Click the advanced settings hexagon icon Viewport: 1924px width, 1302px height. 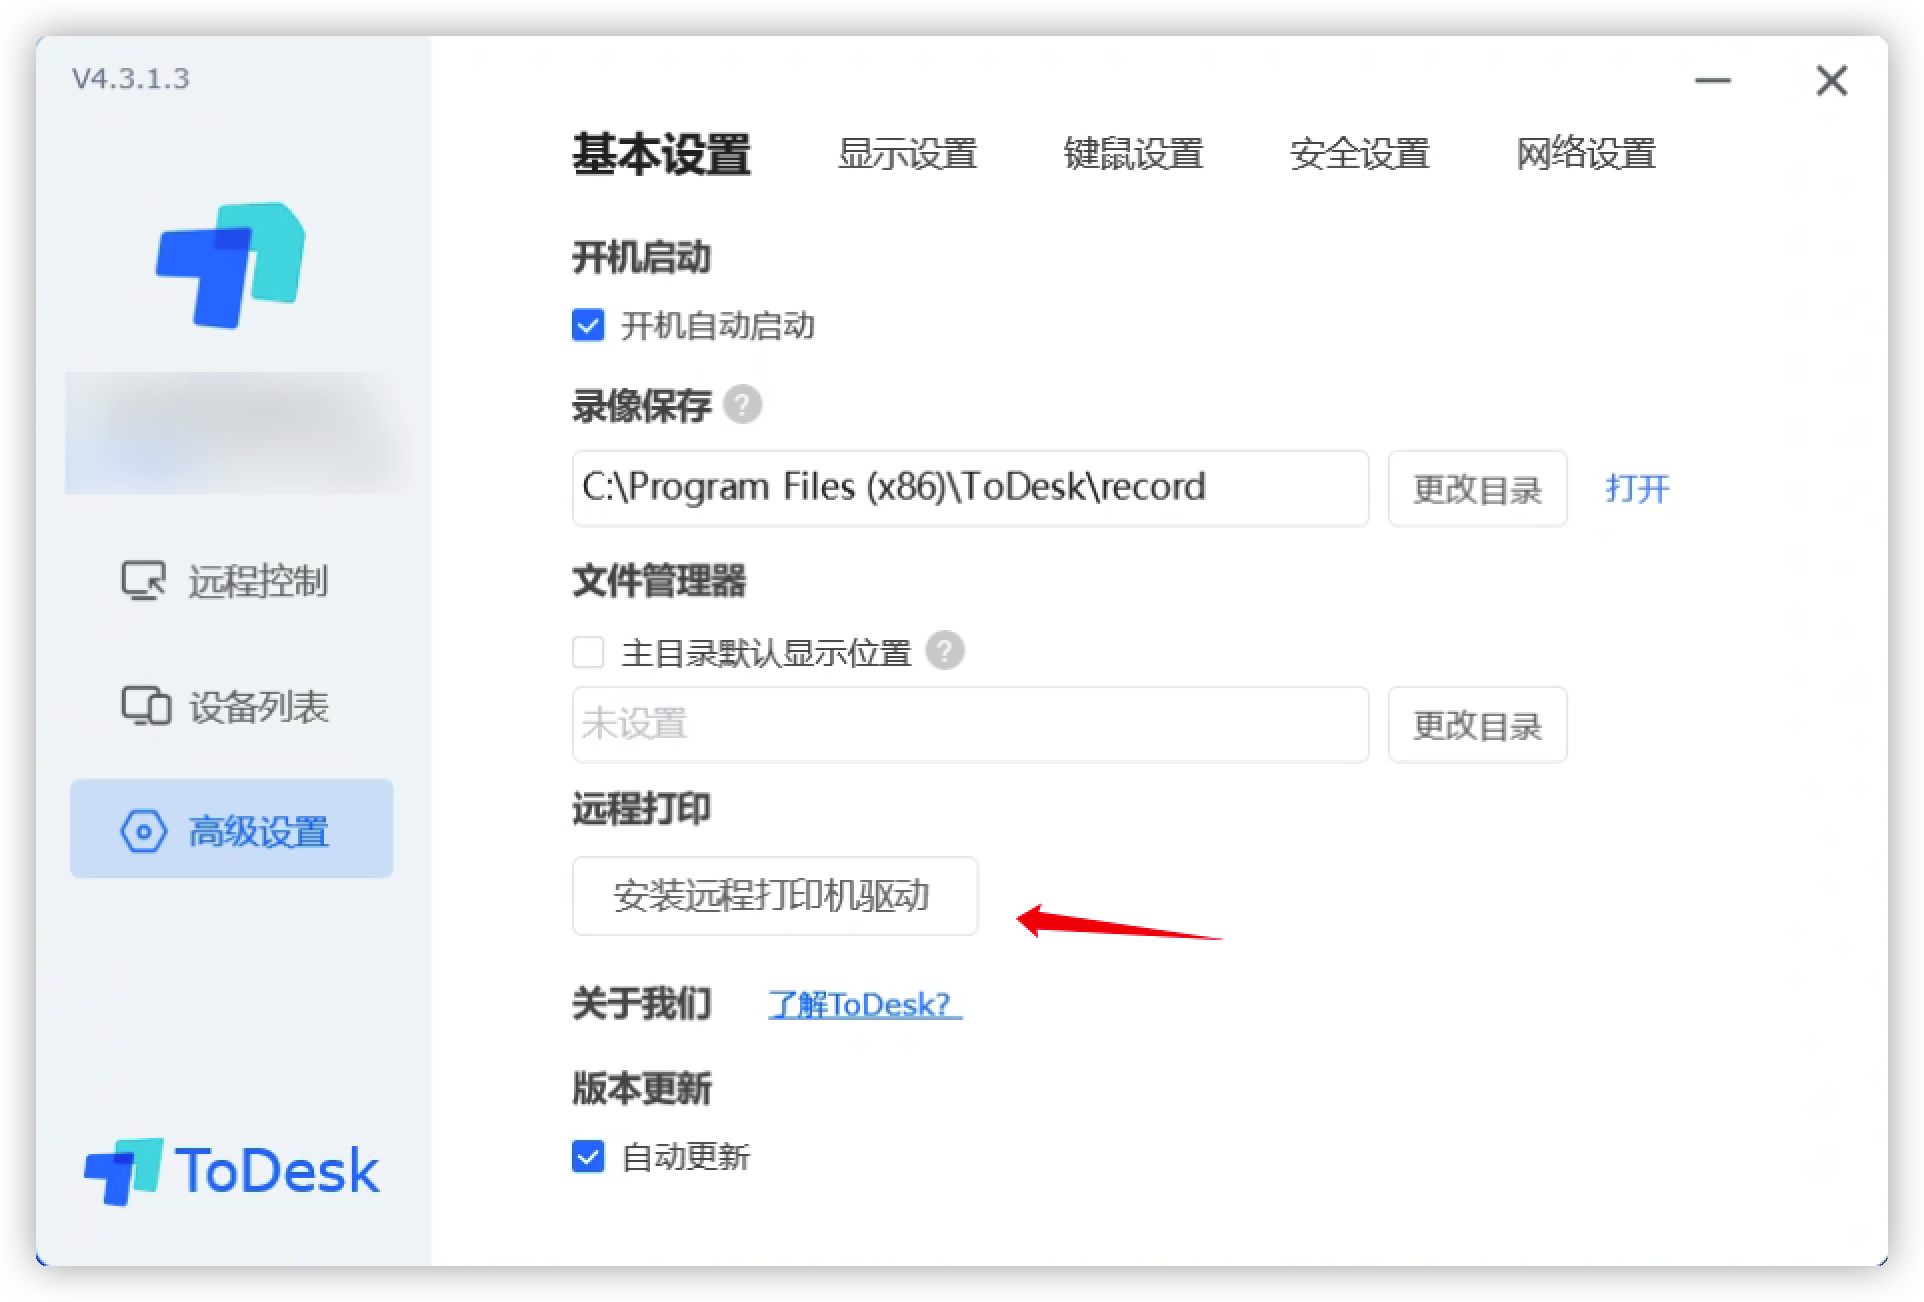tap(144, 831)
